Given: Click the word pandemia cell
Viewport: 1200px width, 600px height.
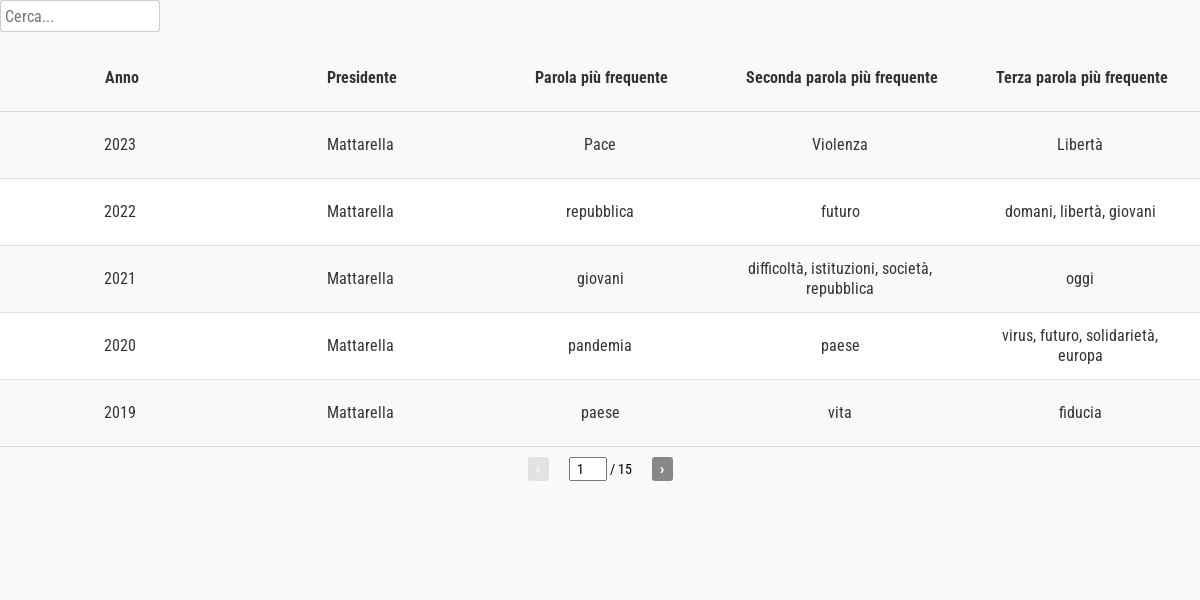Looking at the screenshot, I should click(x=600, y=346).
